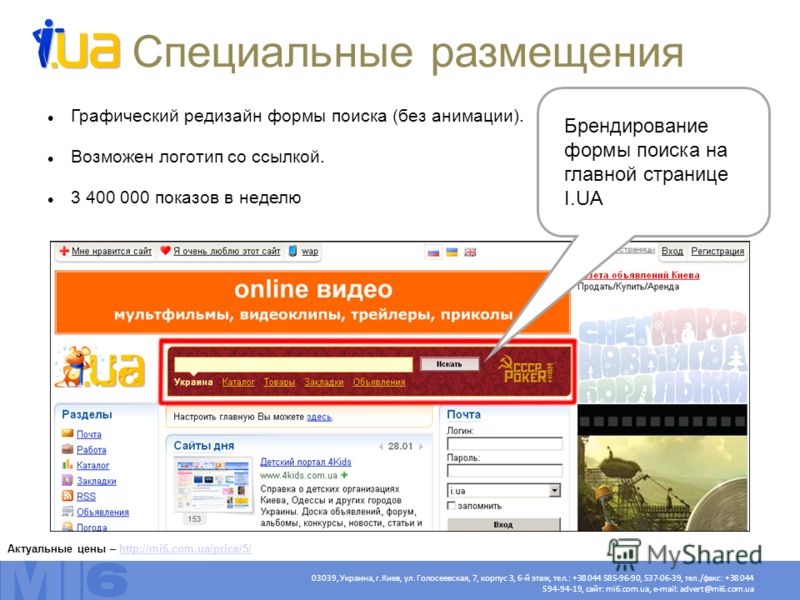
Task: Click the Искать search button
Action: (449, 364)
